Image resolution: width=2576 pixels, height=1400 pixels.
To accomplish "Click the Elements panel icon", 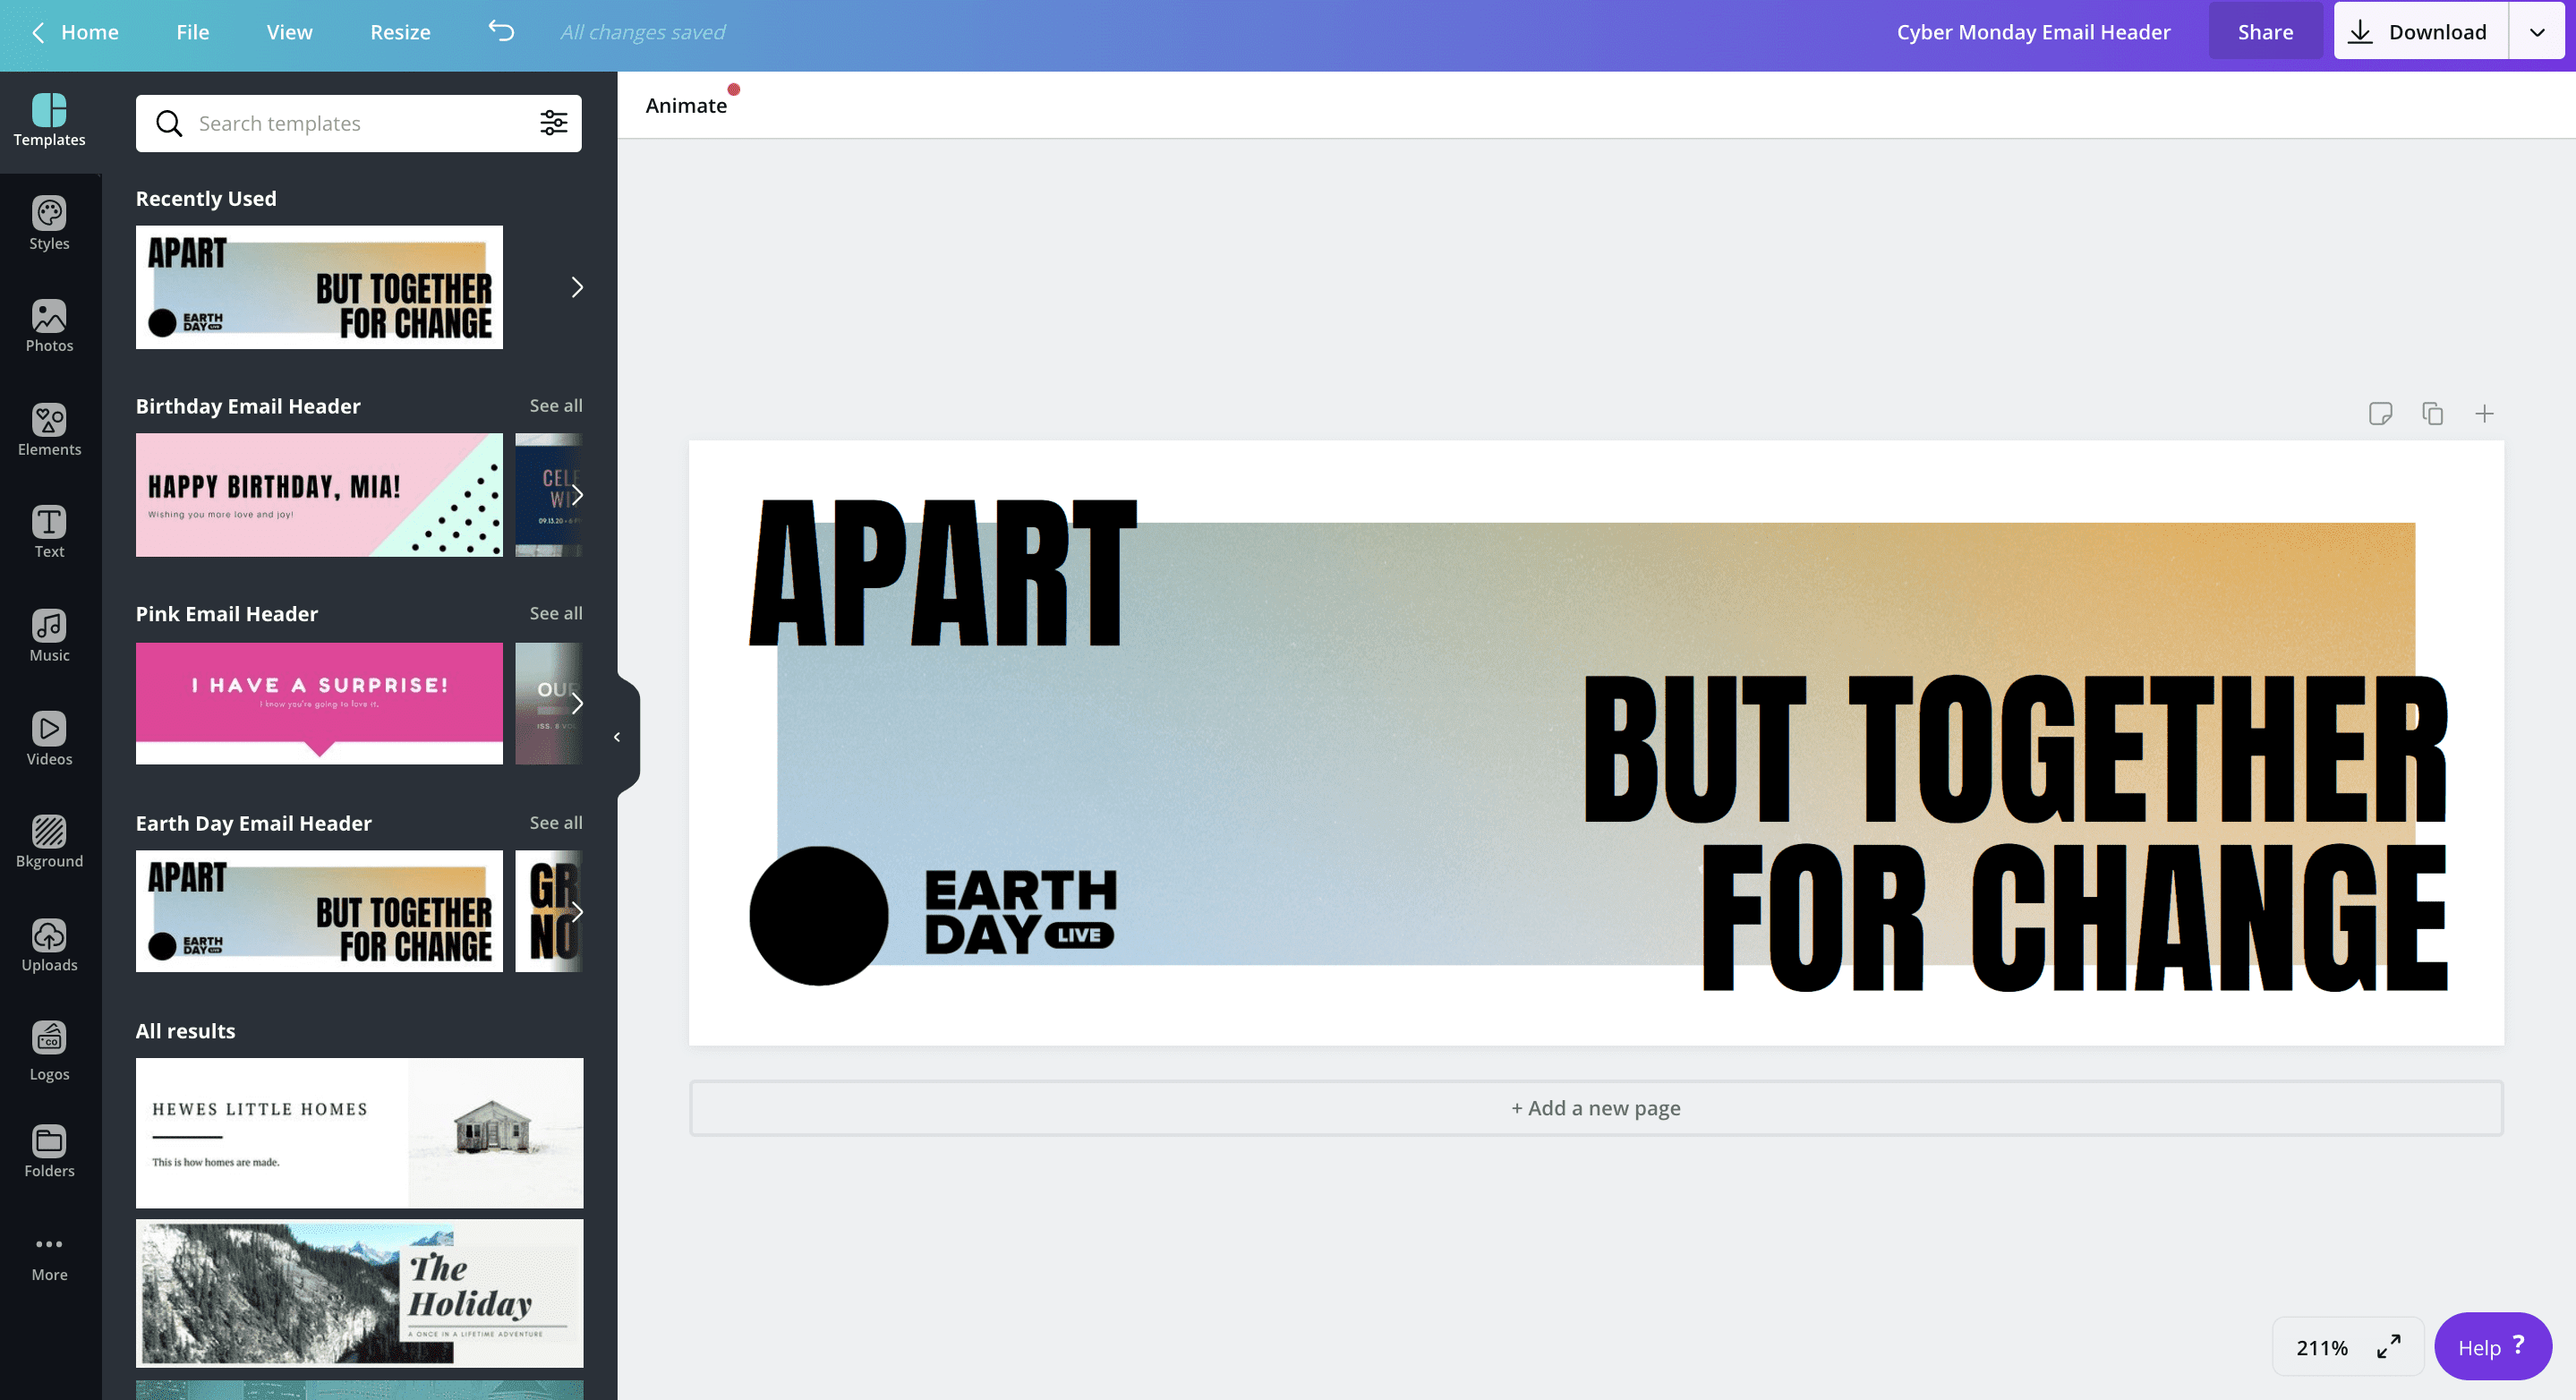I will click(48, 431).
